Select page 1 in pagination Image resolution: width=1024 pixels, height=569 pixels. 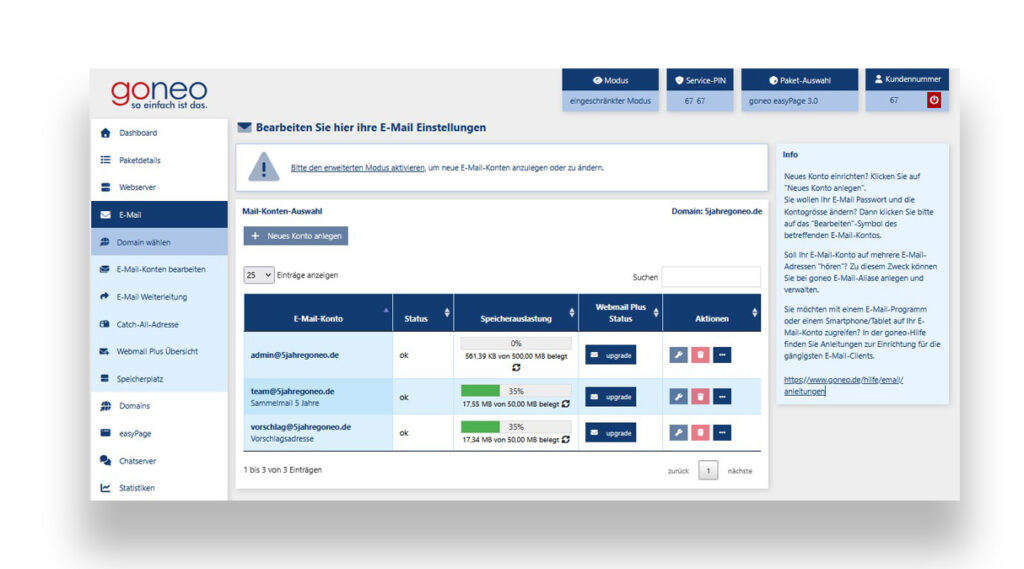(x=708, y=470)
